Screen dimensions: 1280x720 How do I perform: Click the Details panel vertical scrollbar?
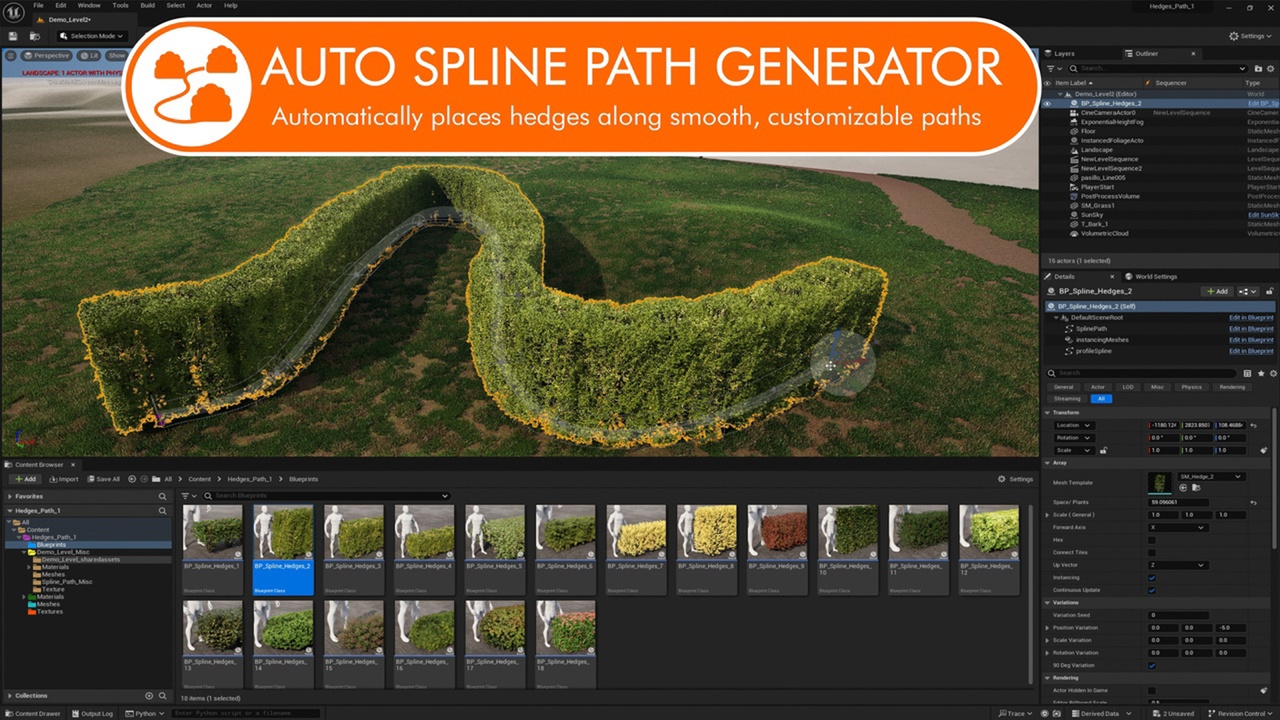tap(1274, 478)
